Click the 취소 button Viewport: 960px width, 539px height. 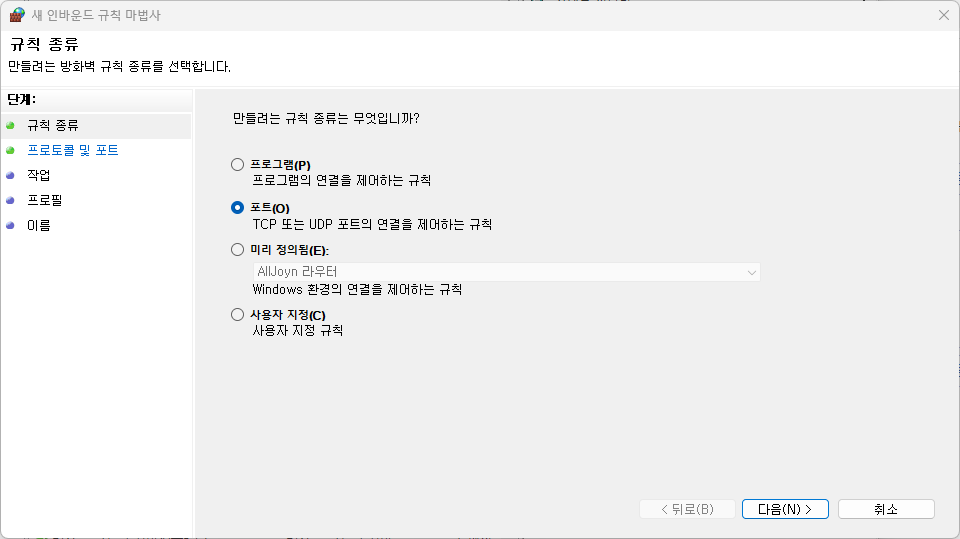(886, 509)
